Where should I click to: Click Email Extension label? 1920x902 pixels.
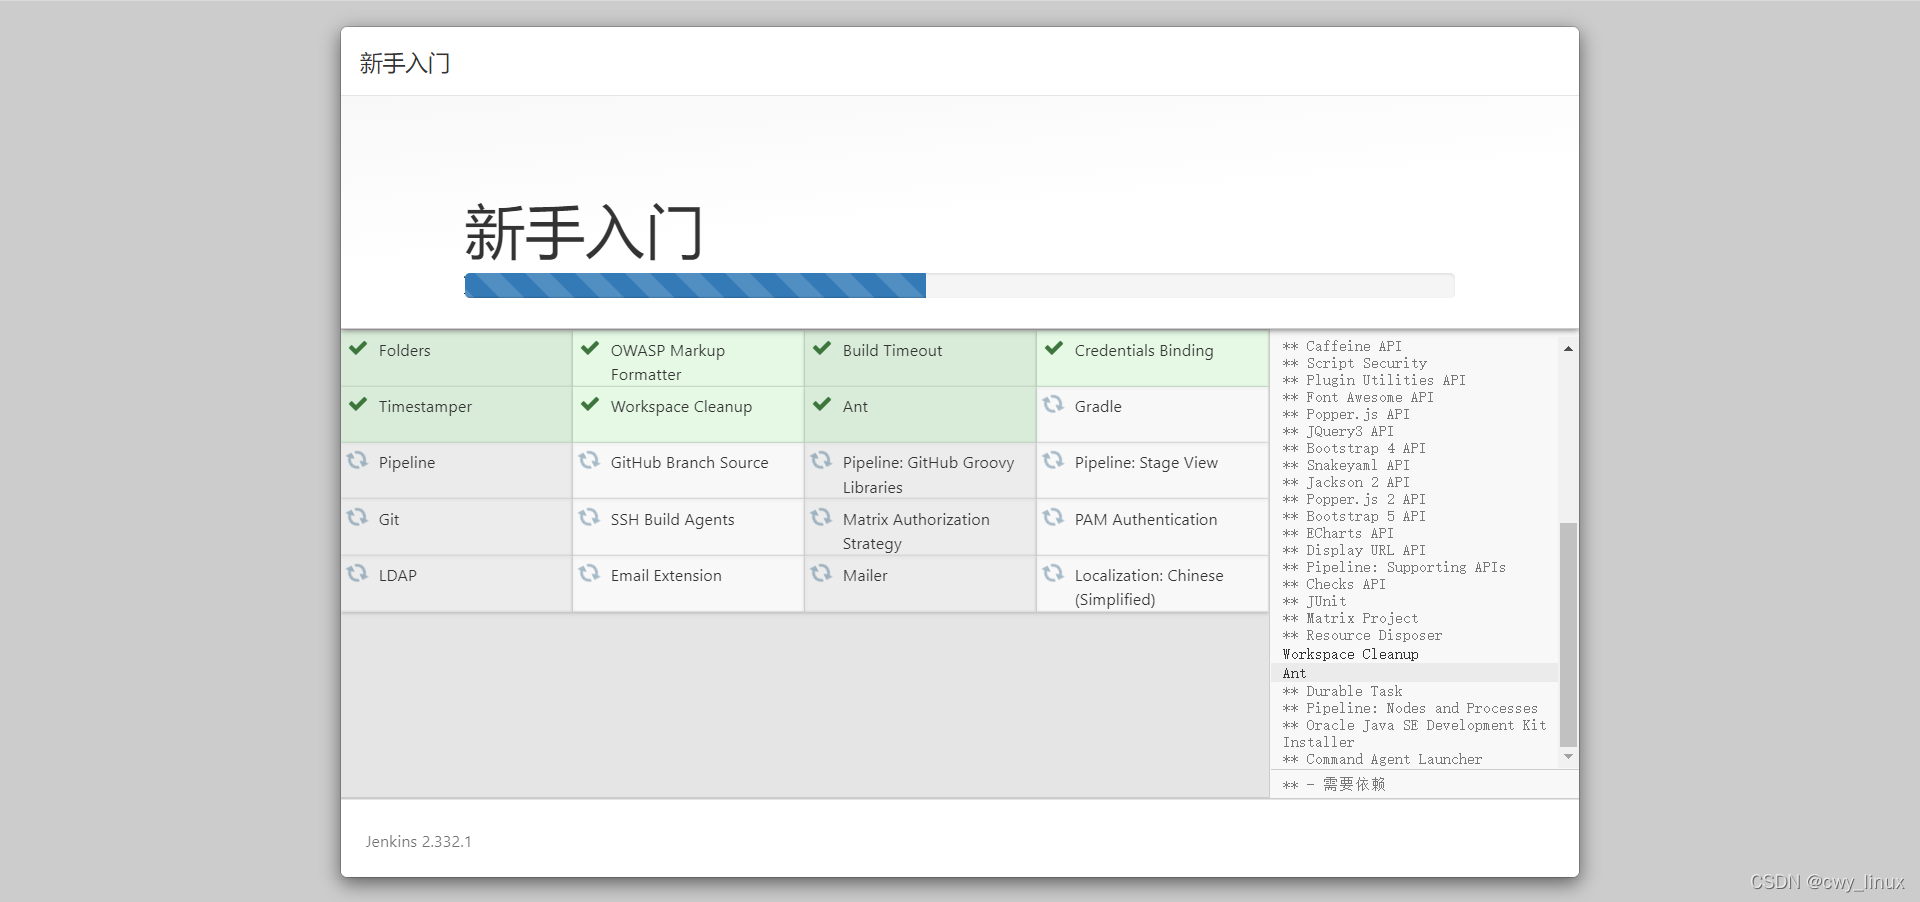[666, 576]
